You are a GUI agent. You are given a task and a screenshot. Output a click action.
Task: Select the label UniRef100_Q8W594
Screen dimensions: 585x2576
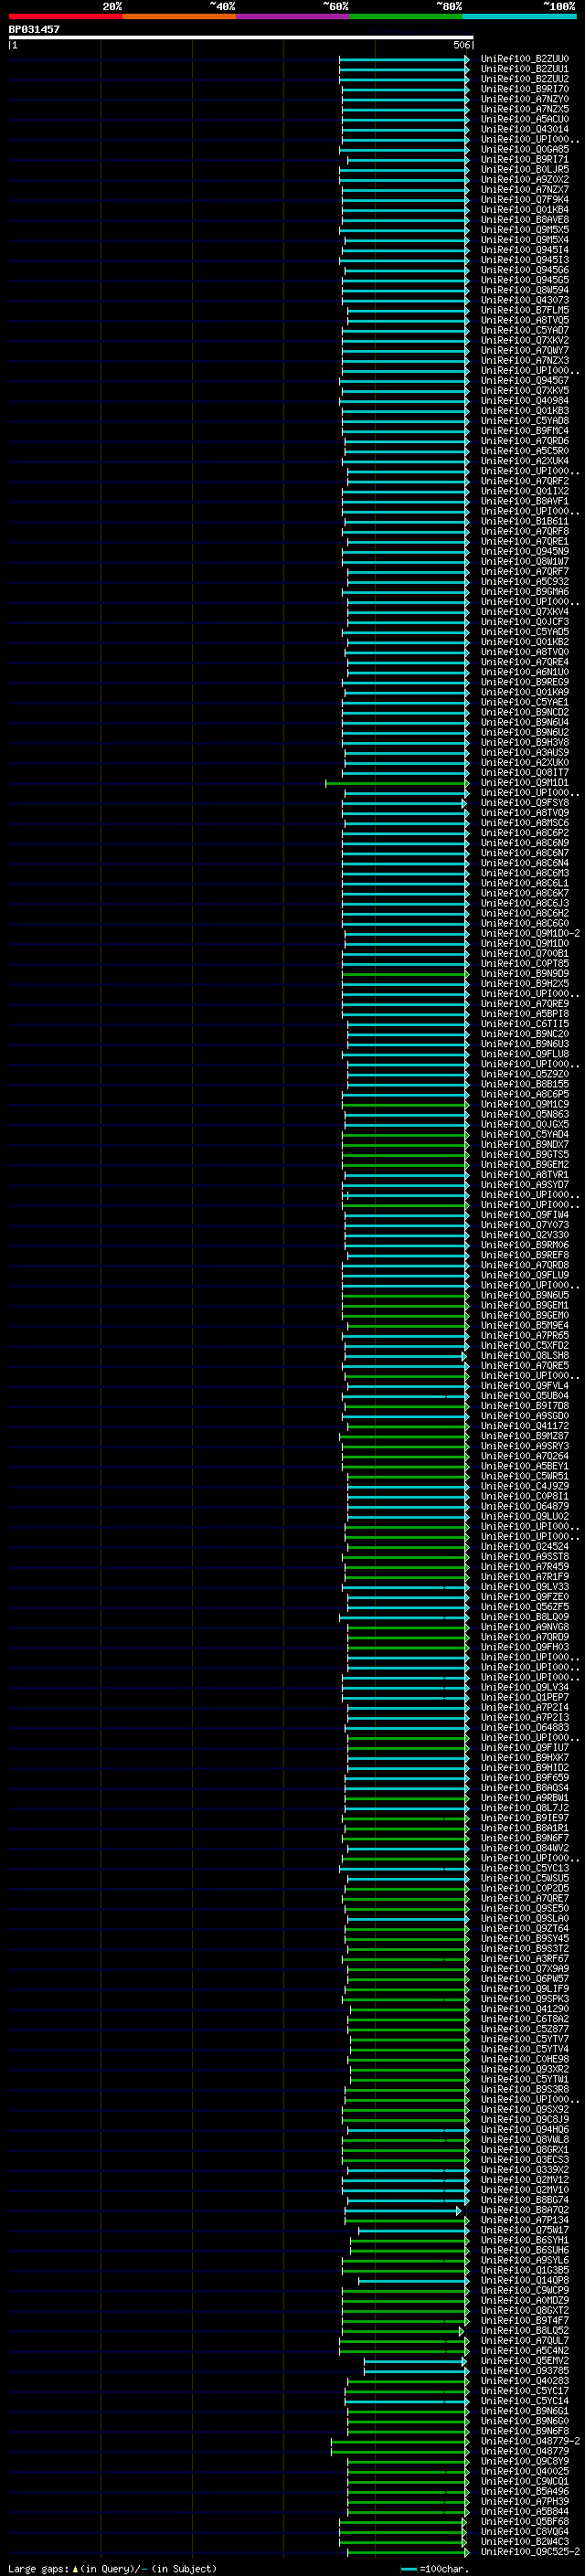point(524,290)
